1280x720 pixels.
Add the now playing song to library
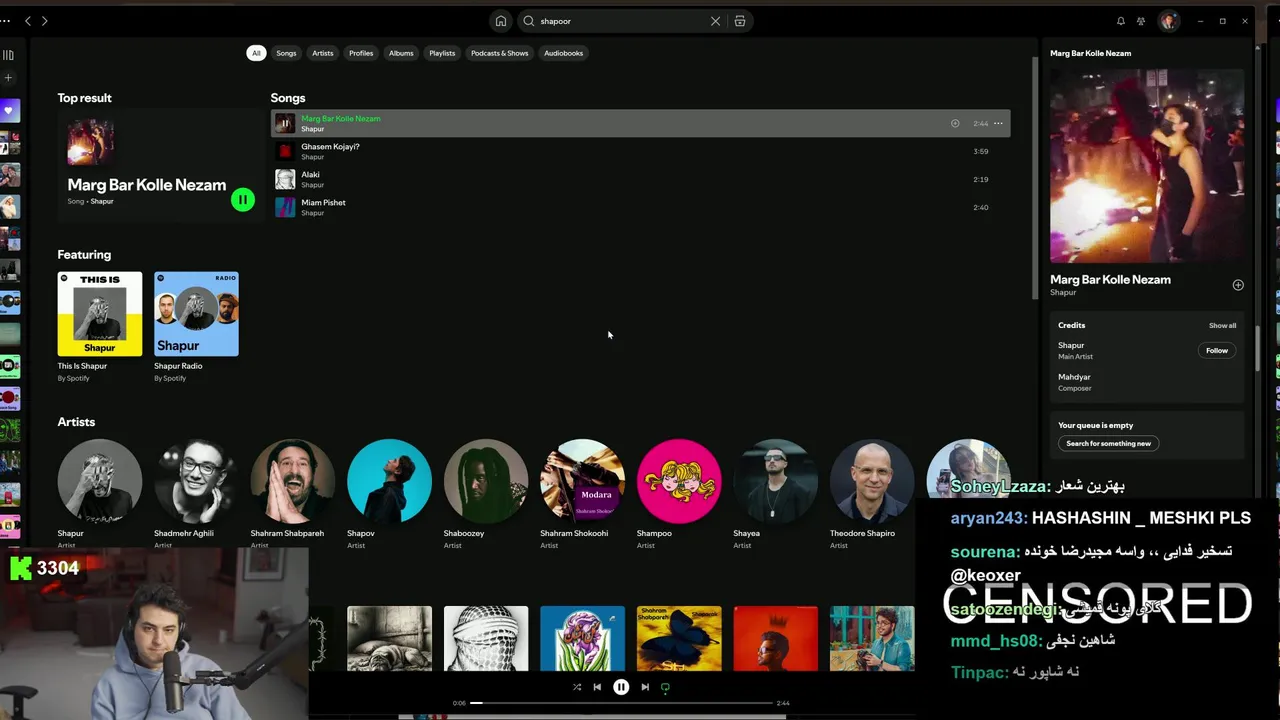pyautogui.click(x=1238, y=285)
